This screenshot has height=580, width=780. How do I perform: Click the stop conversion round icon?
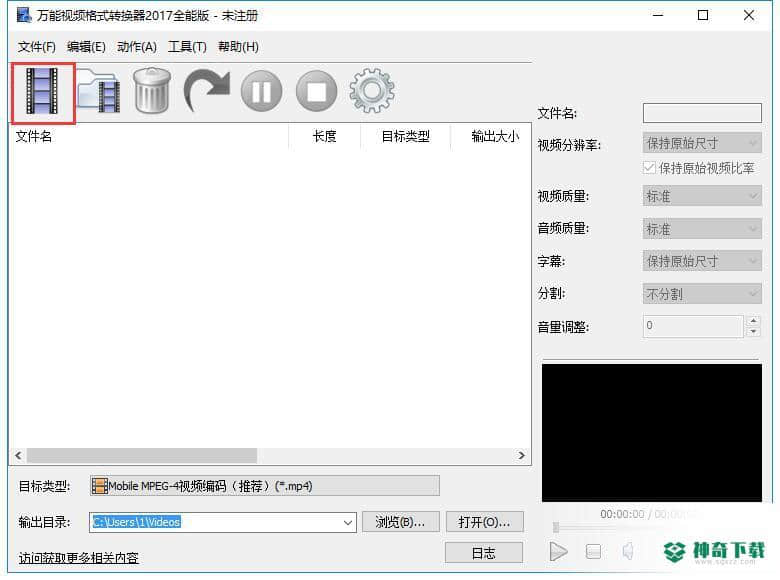pos(316,92)
